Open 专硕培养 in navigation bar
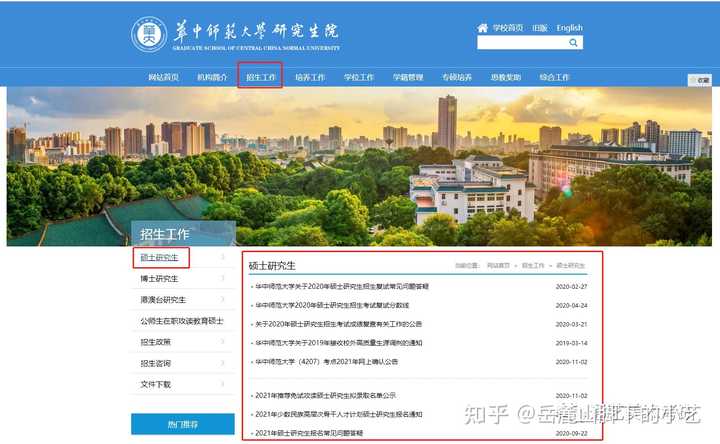The image size is (720, 444). point(457,77)
